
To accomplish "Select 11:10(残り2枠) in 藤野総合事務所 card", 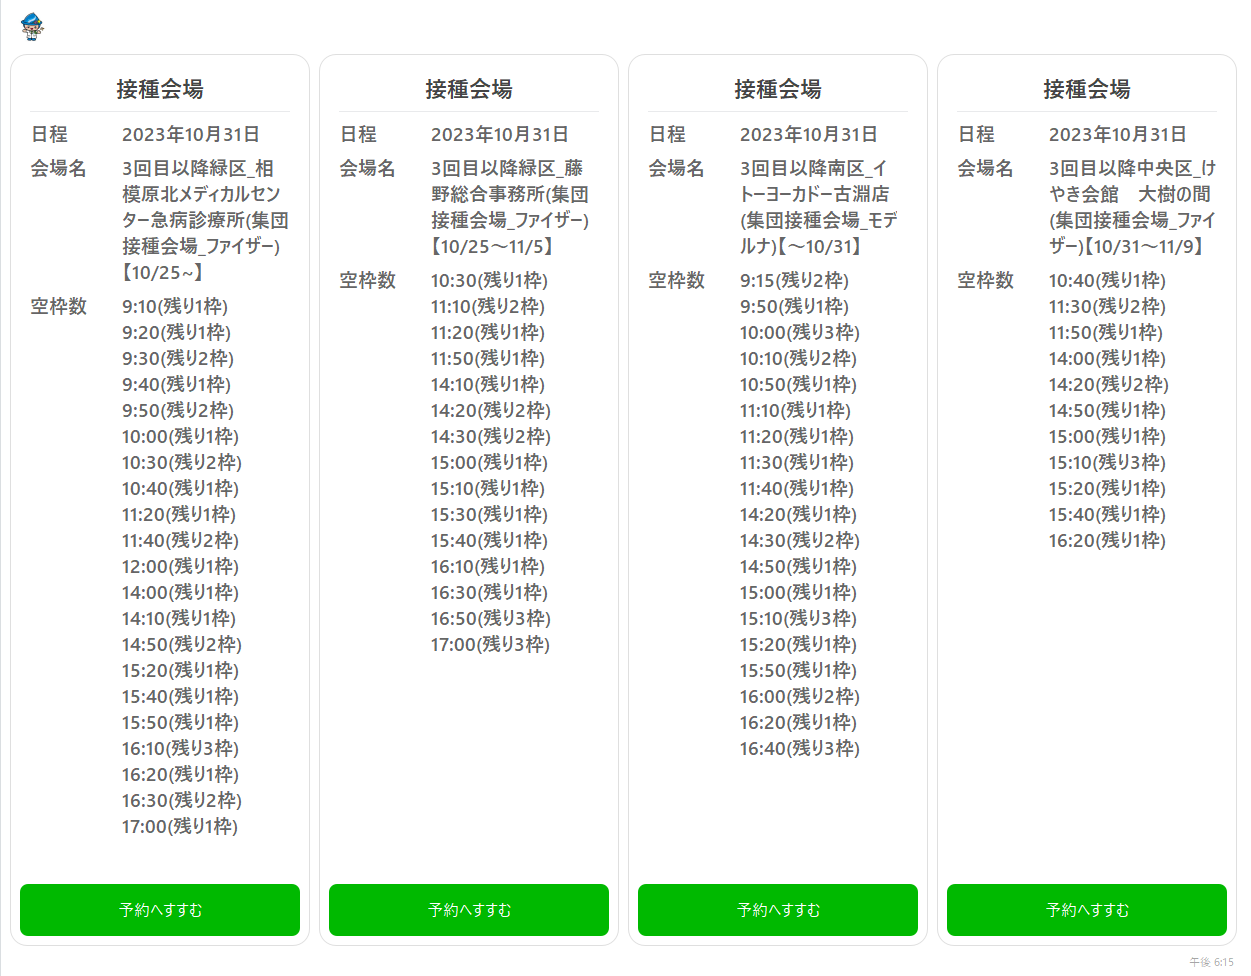I will coord(488,307).
